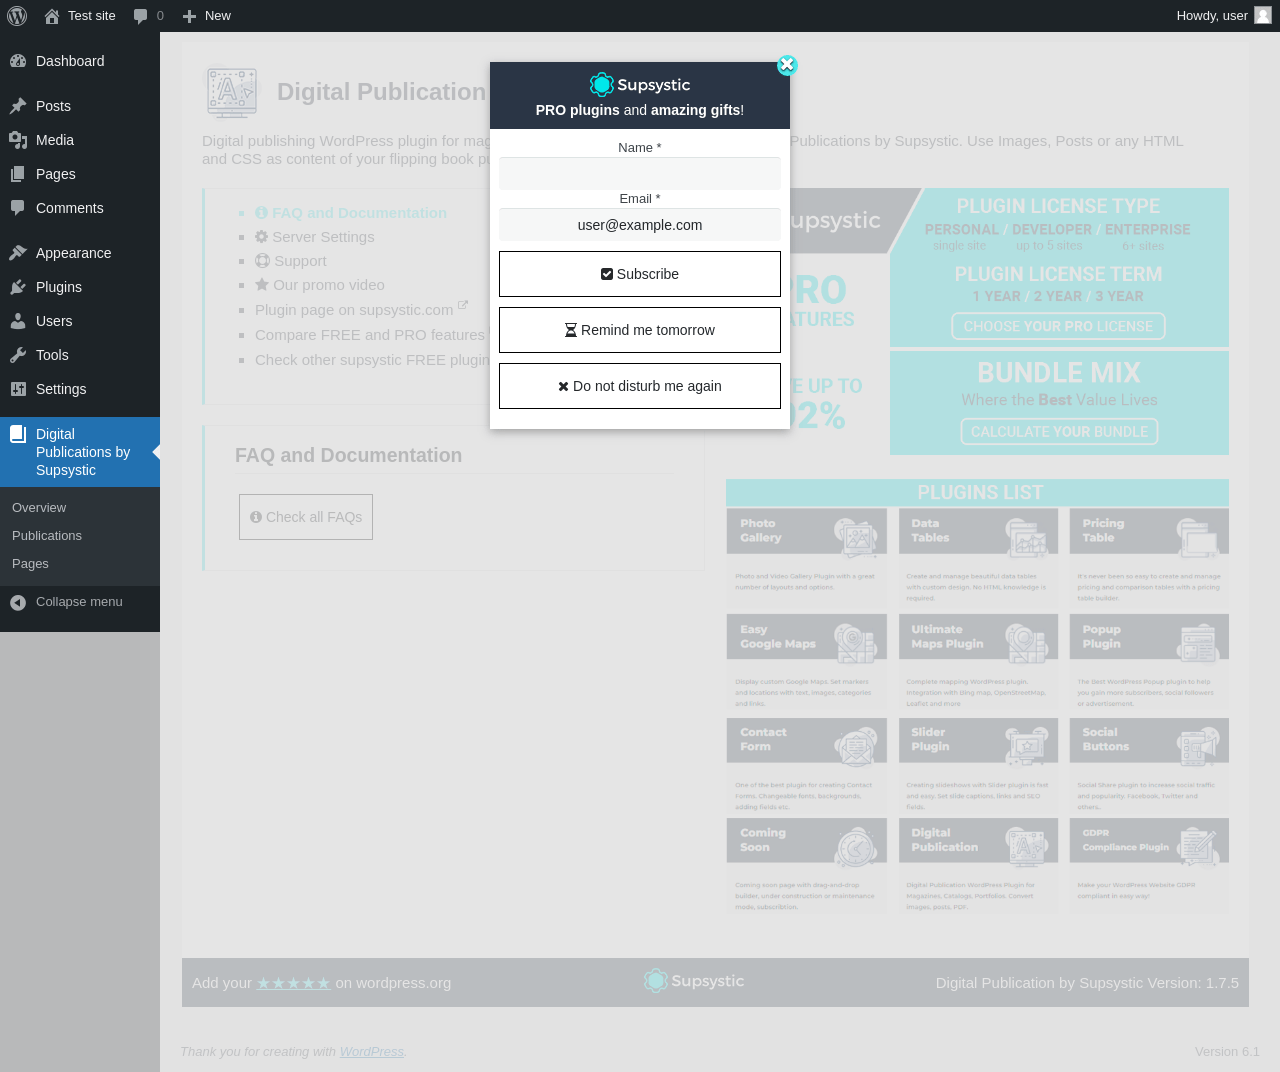
Task: Click the Settings icon in sidebar
Action: point(18,389)
